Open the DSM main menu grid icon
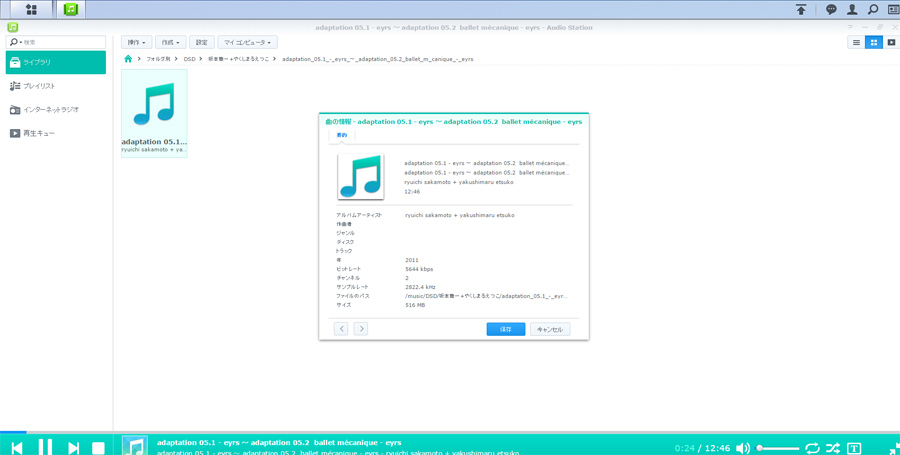 point(31,9)
